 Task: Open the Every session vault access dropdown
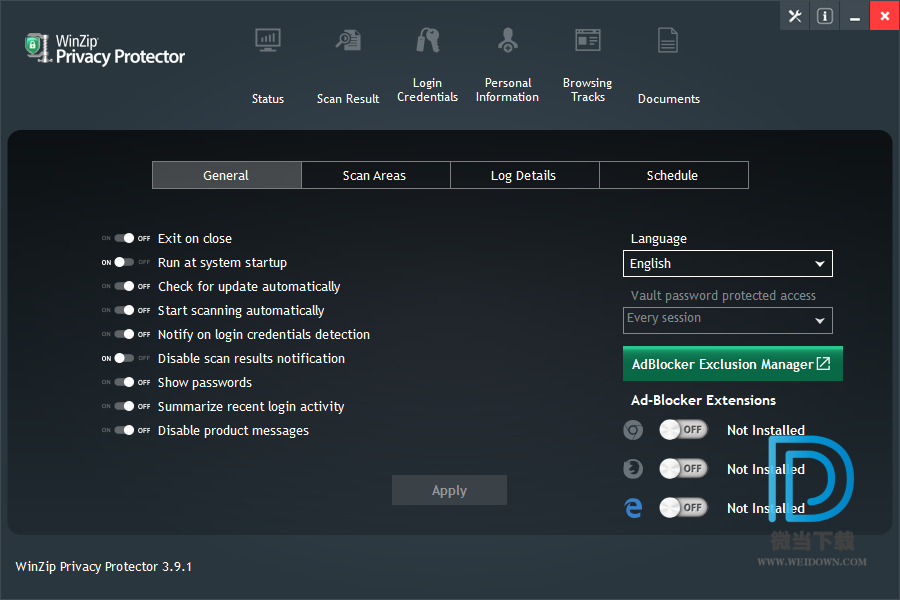point(728,320)
